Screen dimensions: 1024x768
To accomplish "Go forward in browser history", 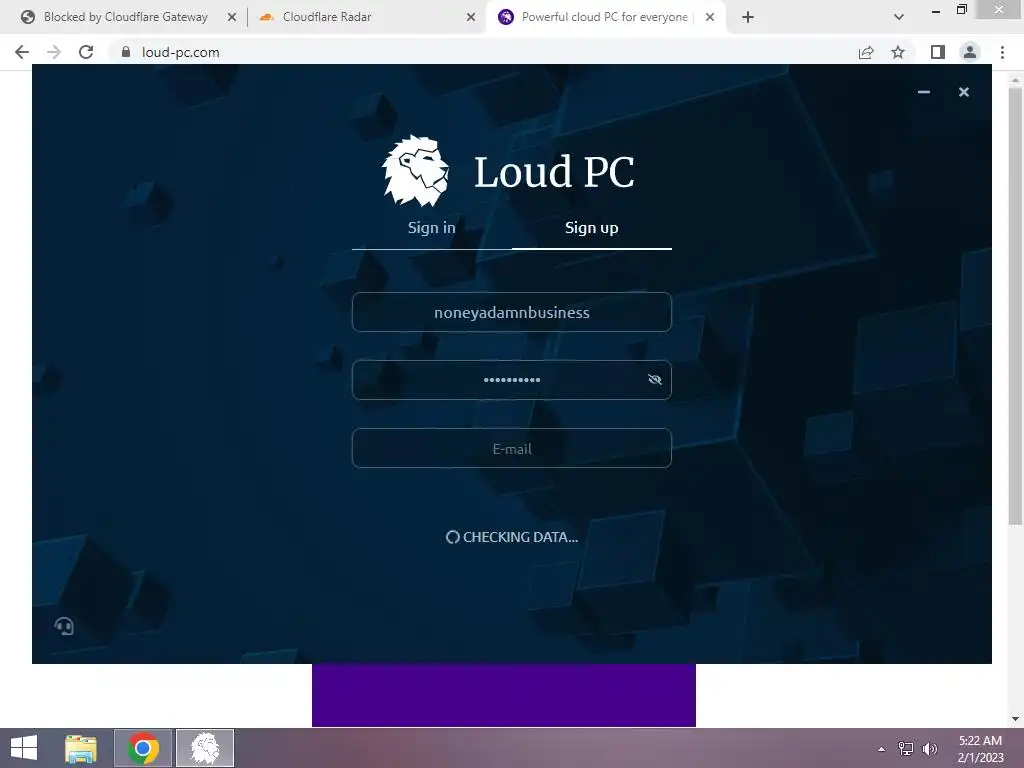I will pos(54,52).
